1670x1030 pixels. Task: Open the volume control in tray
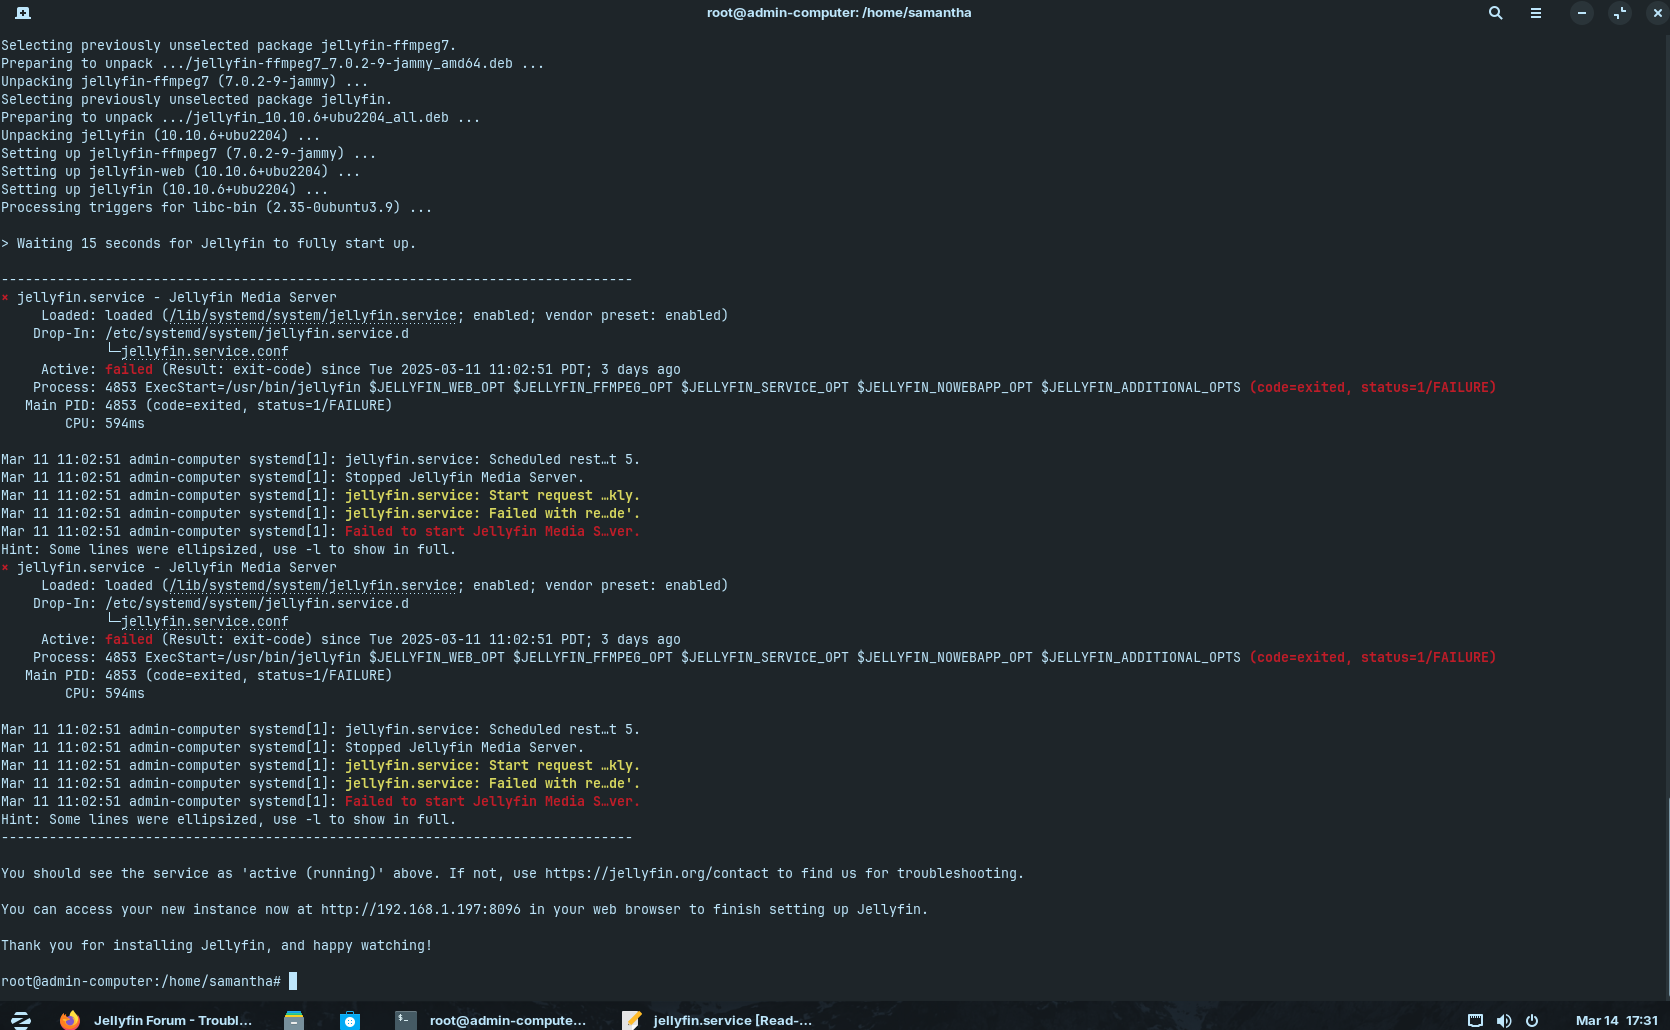pyautogui.click(x=1503, y=1020)
